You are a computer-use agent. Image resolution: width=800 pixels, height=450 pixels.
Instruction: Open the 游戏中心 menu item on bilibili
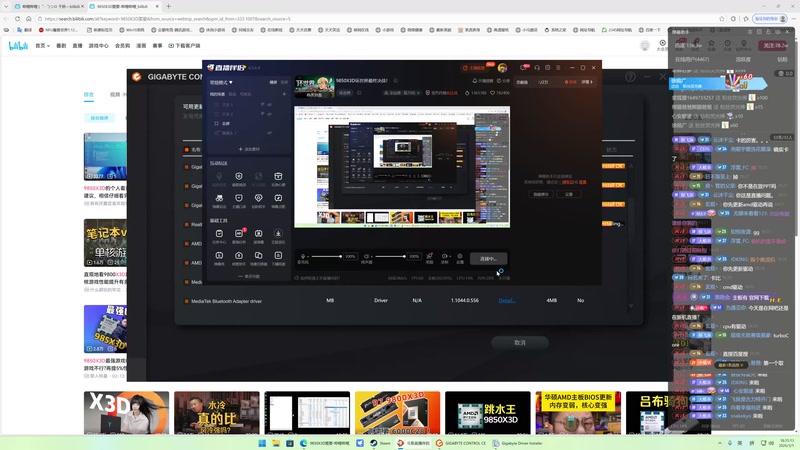click(x=98, y=45)
